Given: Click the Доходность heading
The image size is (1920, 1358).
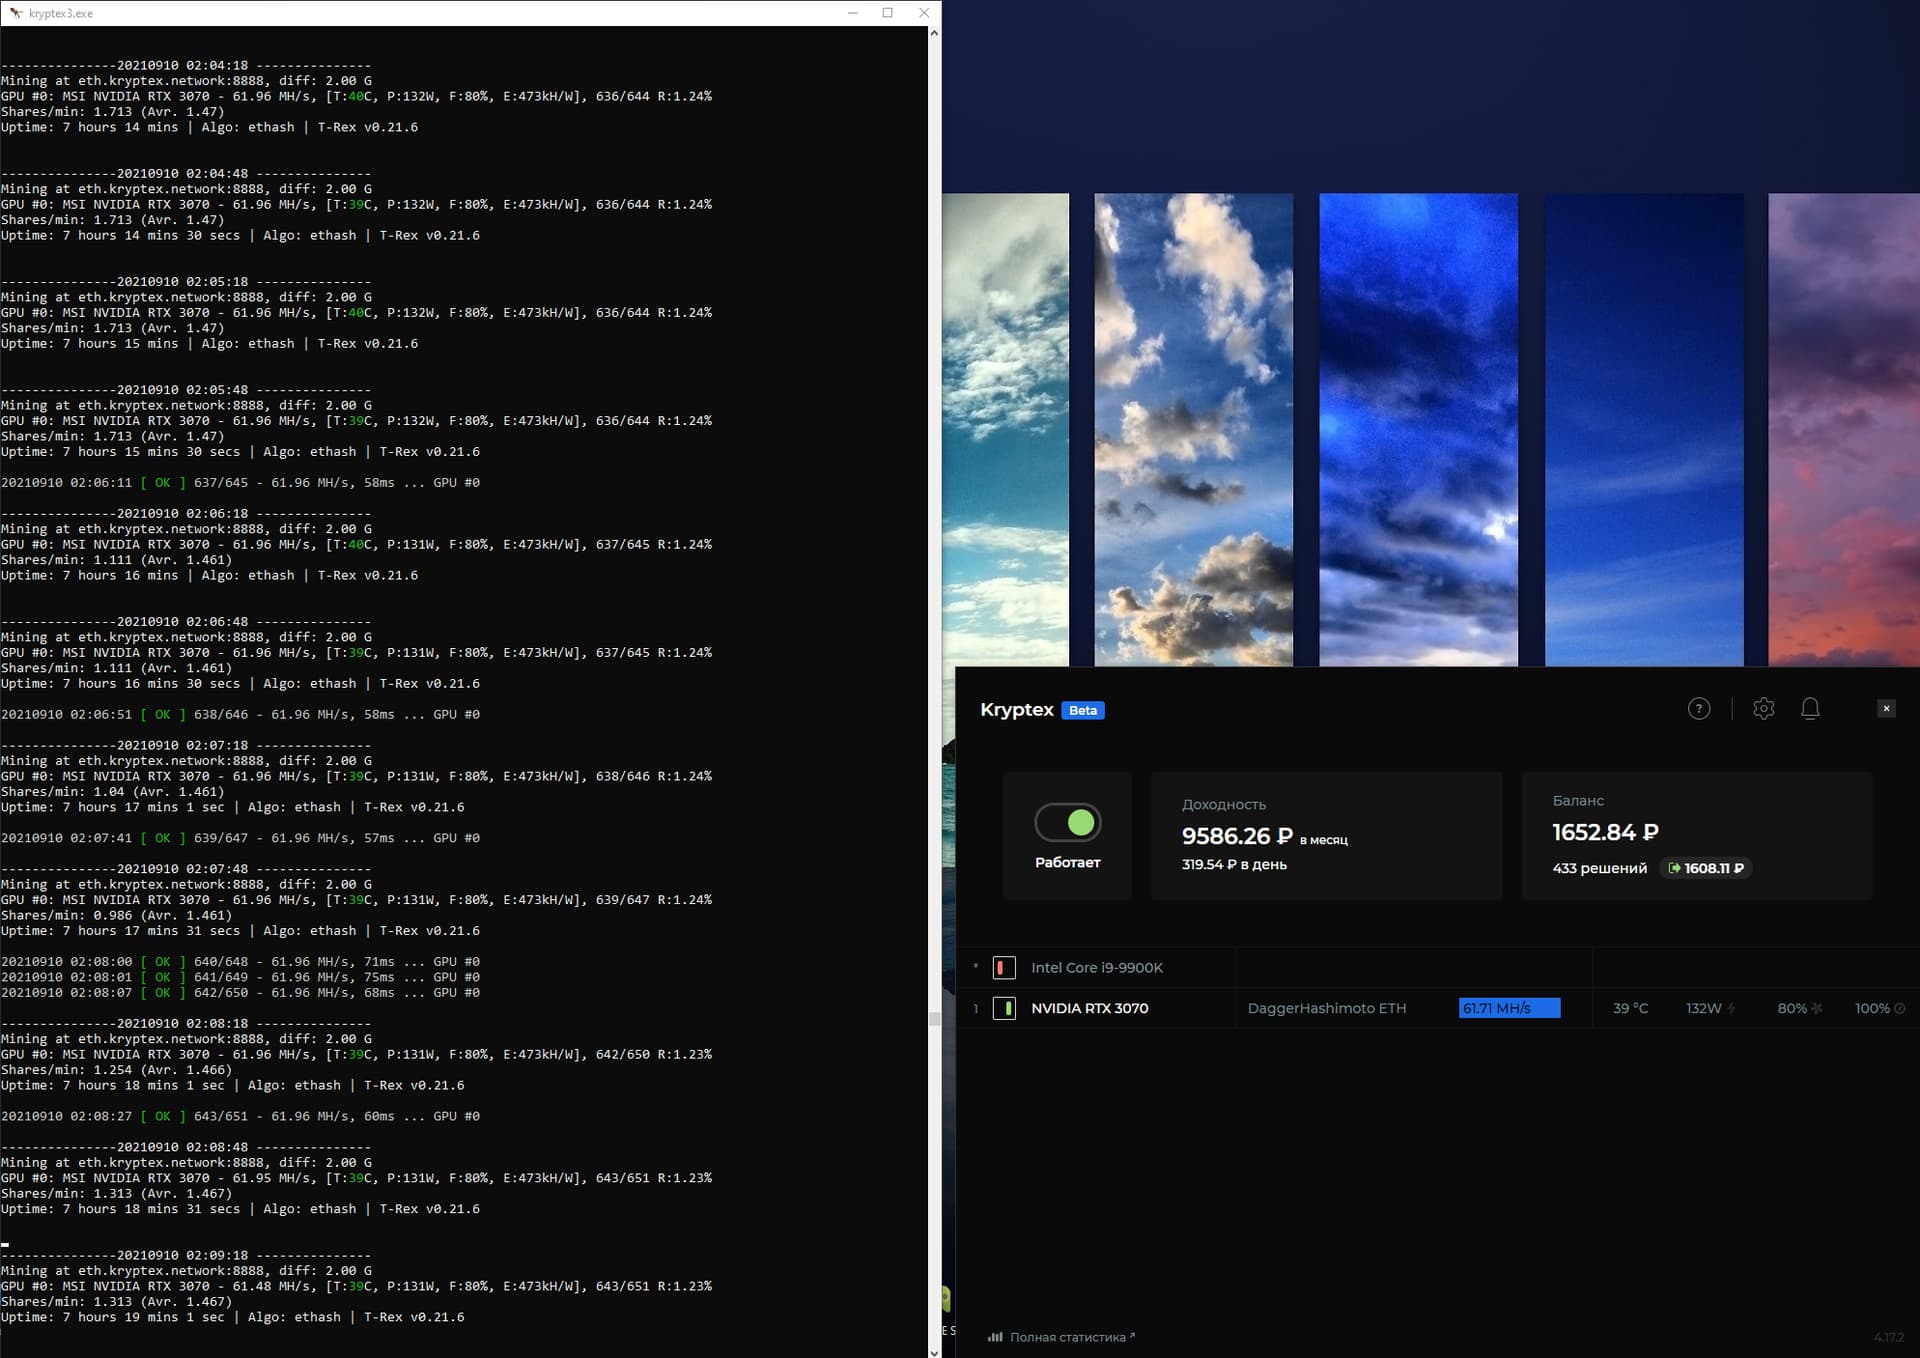Looking at the screenshot, I should pos(1224,804).
